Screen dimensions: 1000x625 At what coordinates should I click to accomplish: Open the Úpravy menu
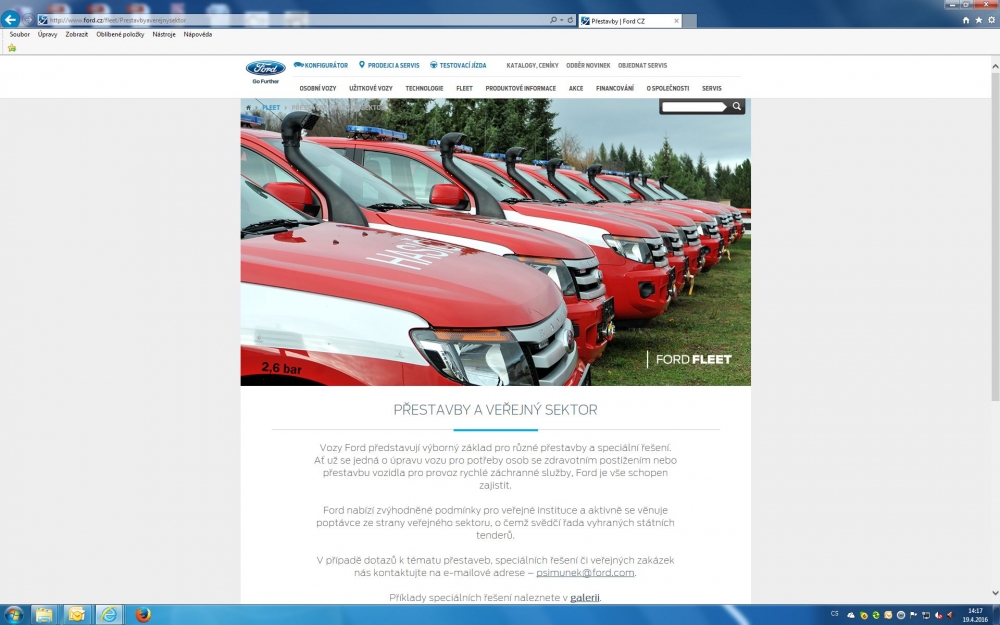(x=47, y=34)
